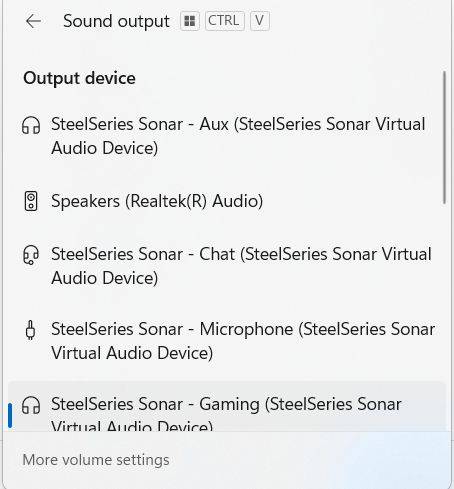454x489 pixels.
Task: Click the Audio Device) text under Sonar Aux
Action: [x=105, y=148]
